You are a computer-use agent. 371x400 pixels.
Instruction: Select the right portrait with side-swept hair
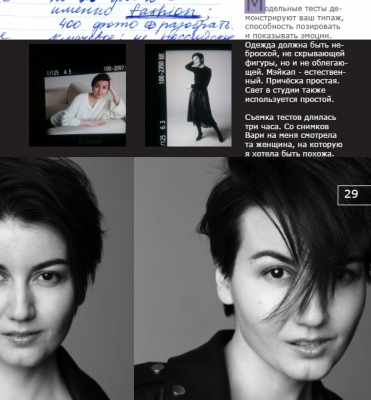tap(253, 279)
